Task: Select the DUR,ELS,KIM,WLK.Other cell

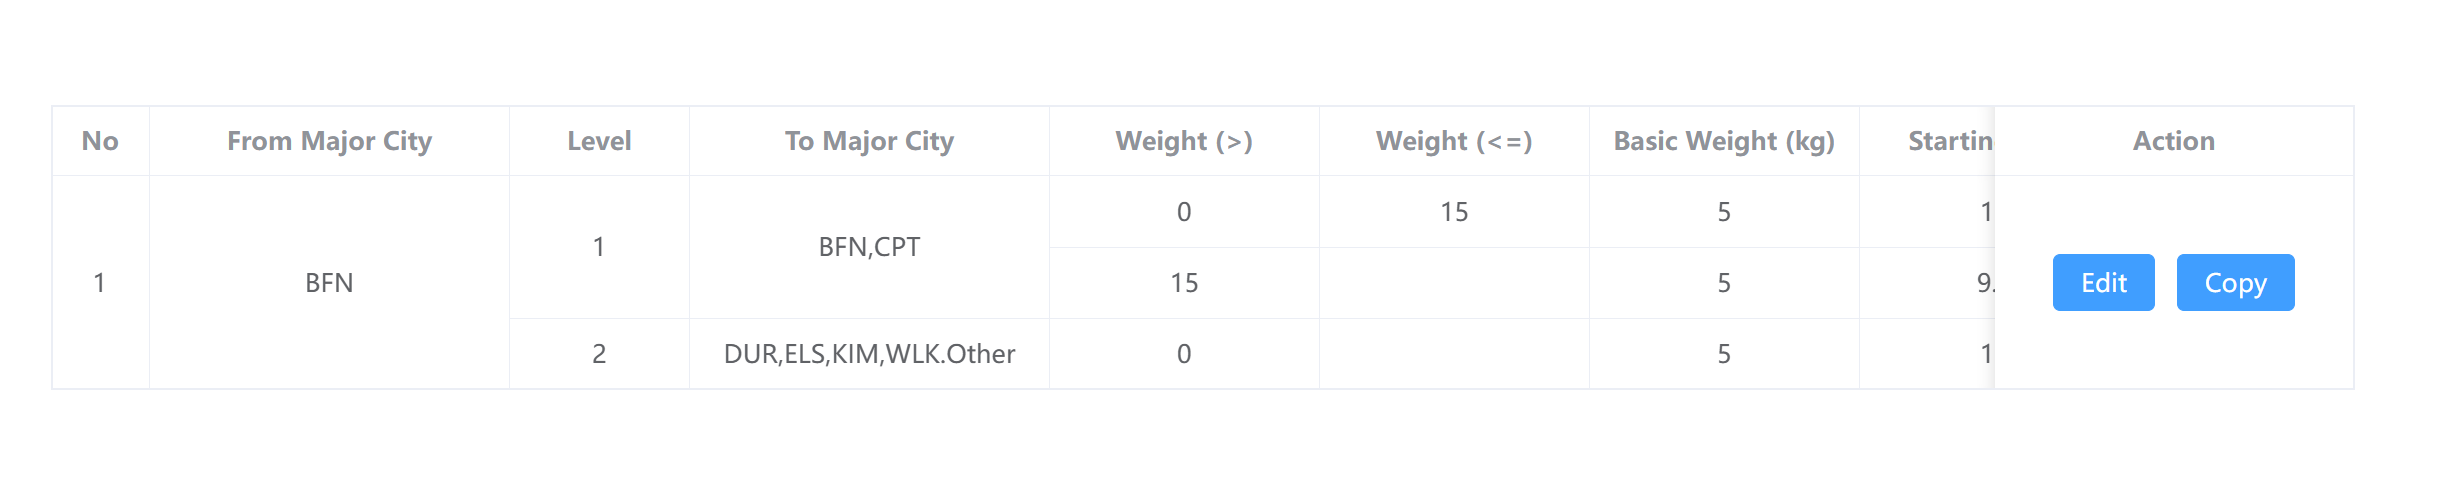Action: tap(869, 354)
